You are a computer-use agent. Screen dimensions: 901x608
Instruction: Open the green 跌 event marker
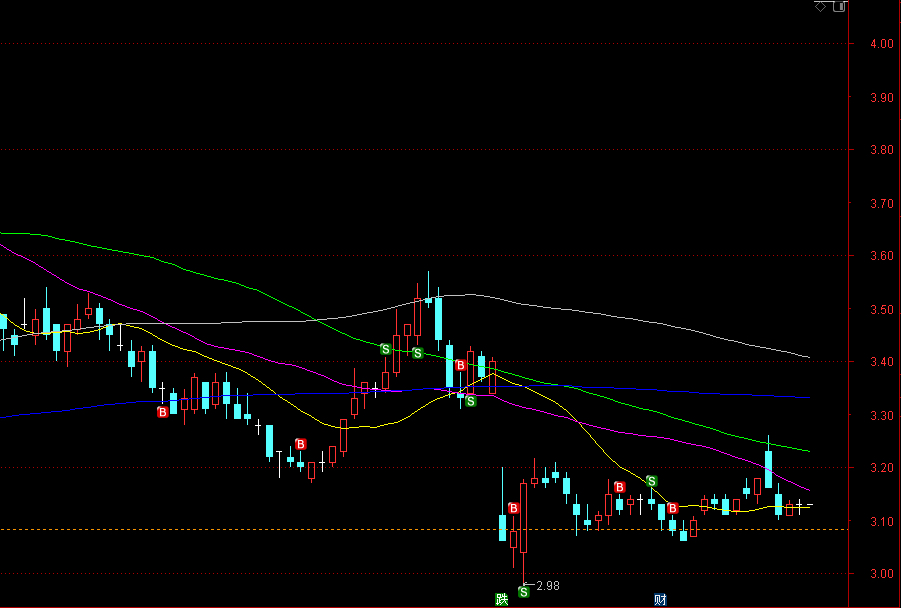tap(502, 599)
